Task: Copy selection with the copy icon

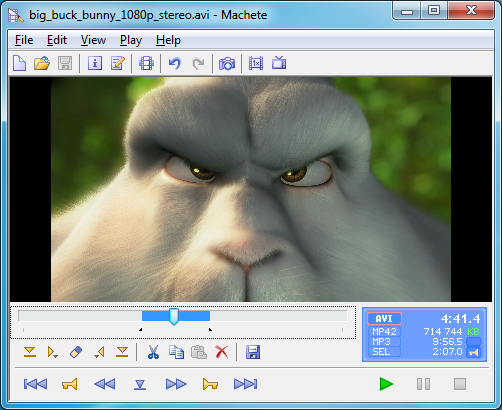Action: pos(176,352)
